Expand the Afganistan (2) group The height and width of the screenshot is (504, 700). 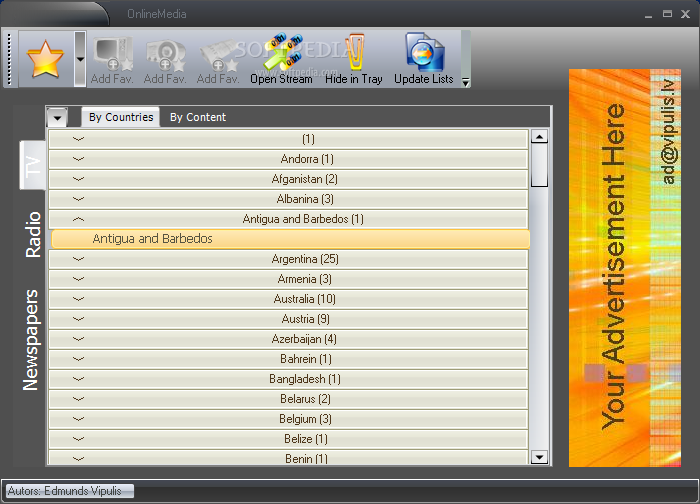point(288,179)
